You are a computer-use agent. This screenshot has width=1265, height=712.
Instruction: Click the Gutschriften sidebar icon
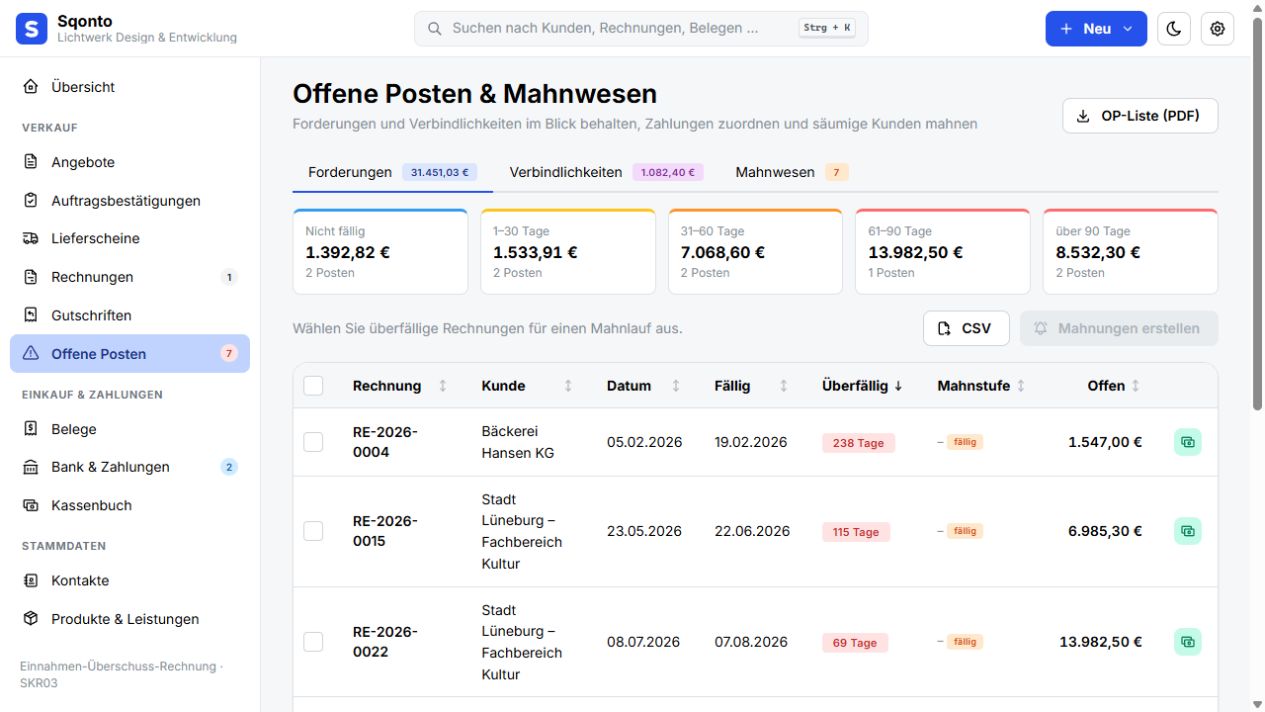31,315
